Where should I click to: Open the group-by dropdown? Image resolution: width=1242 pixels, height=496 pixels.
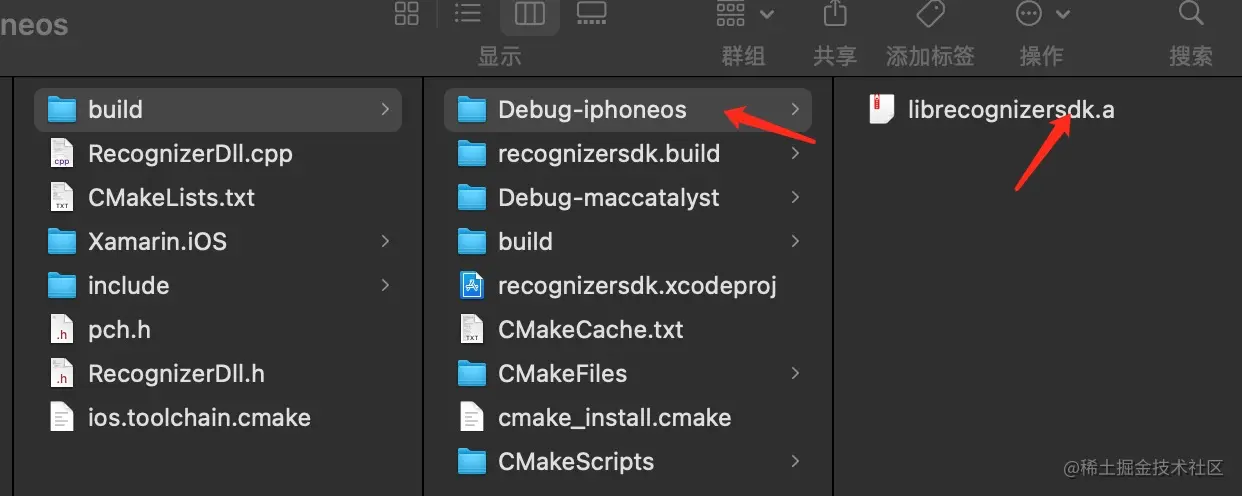pyautogui.click(x=745, y=14)
